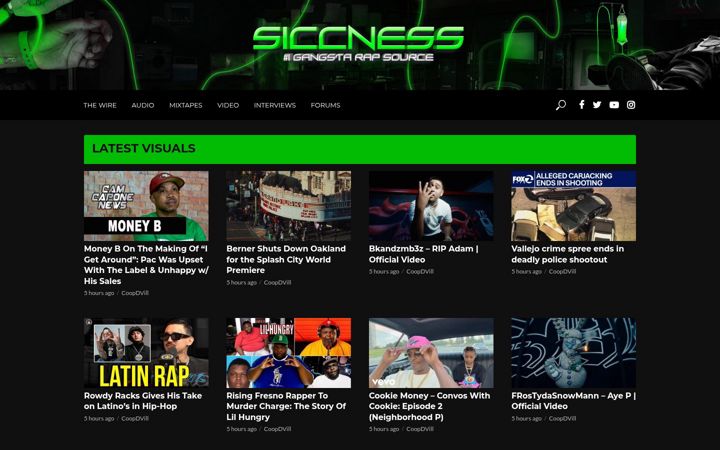The width and height of the screenshot is (720, 450).
Task: Open the Oakland theater marquee thumbnail
Action: click(x=288, y=206)
